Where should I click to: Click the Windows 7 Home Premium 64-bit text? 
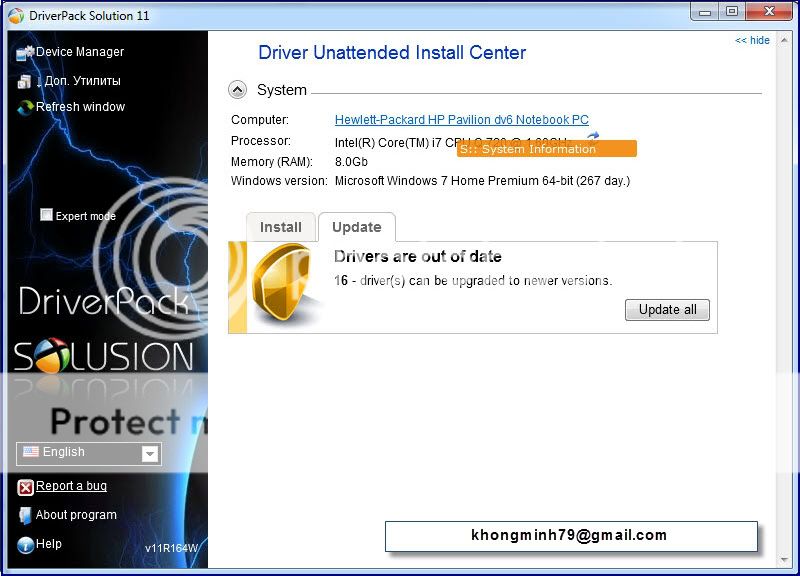(482, 181)
